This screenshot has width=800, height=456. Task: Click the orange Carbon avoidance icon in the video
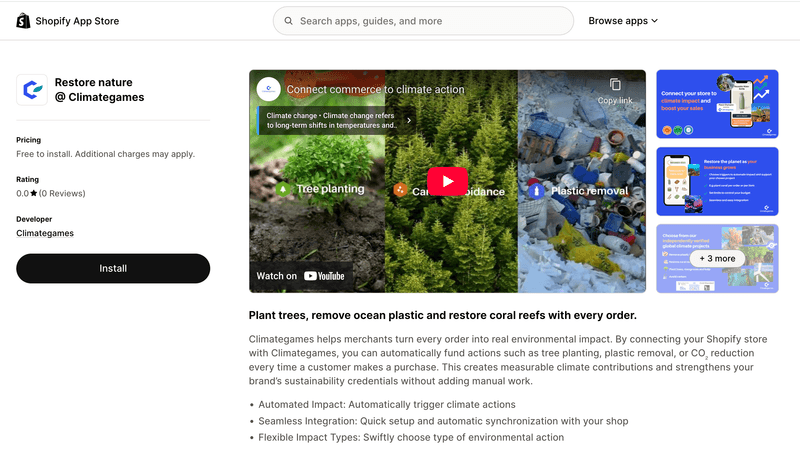point(401,190)
